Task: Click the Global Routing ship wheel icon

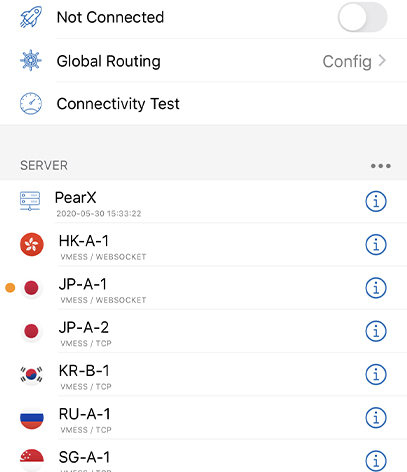Action: tap(31, 61)
